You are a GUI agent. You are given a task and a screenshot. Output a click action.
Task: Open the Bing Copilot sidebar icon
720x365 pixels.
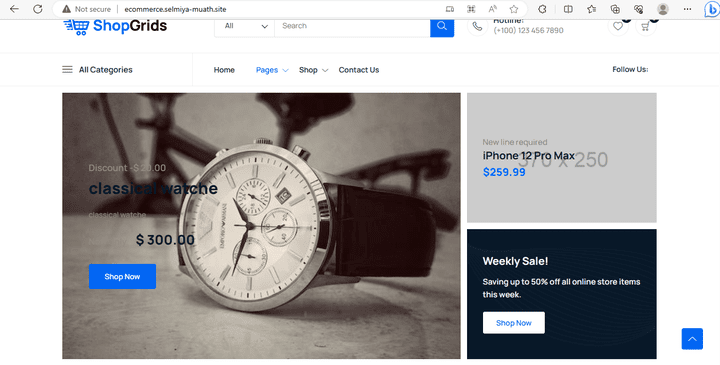click(x=712, y=9)
